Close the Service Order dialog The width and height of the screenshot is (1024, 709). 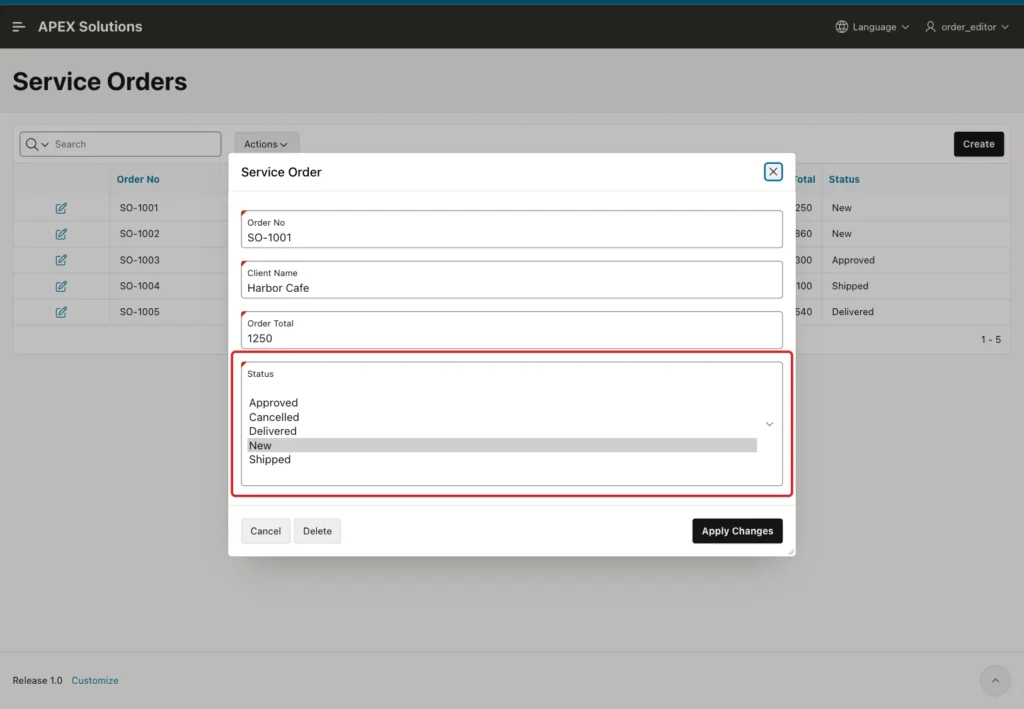[773, 172]
